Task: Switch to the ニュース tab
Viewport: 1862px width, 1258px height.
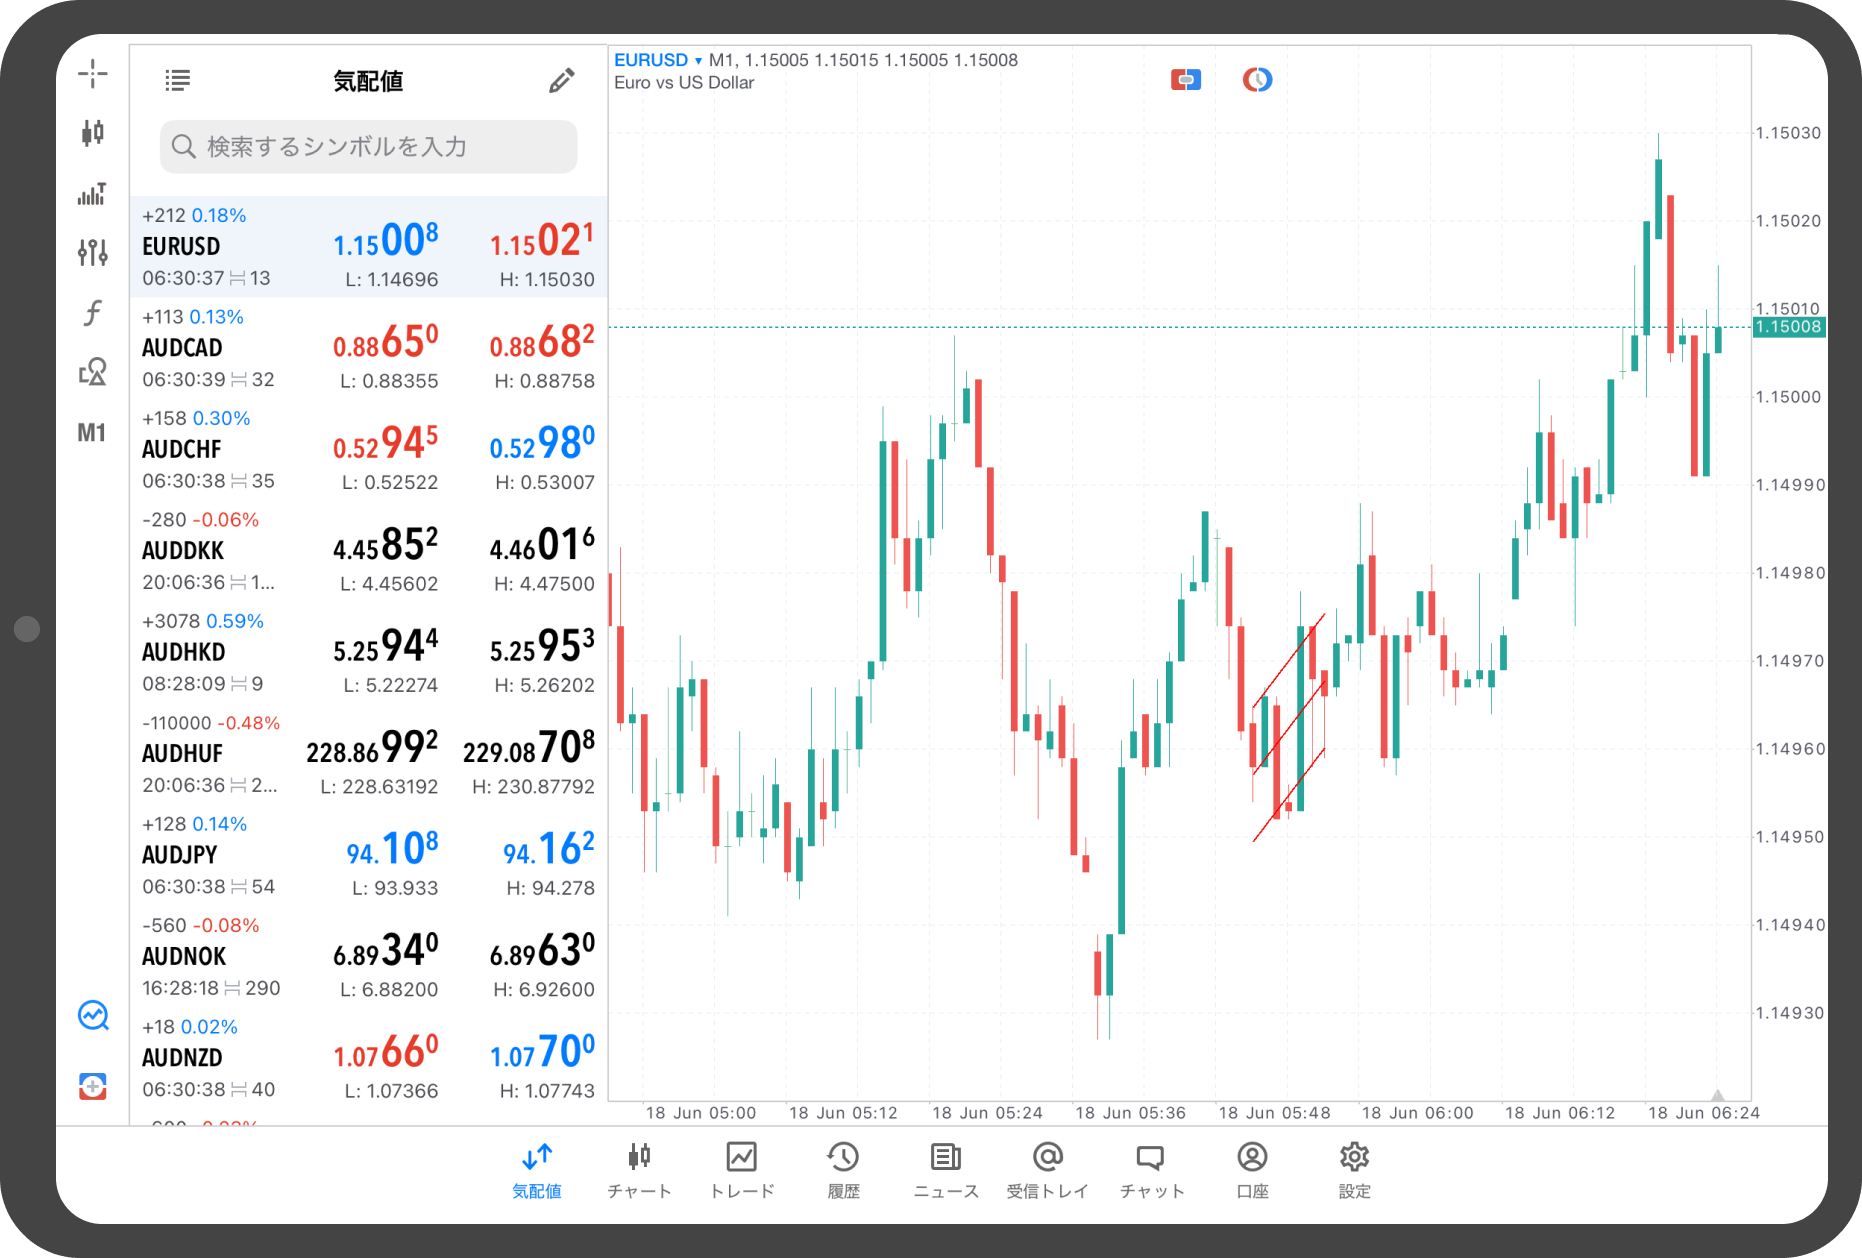Action: [946, 1171]
